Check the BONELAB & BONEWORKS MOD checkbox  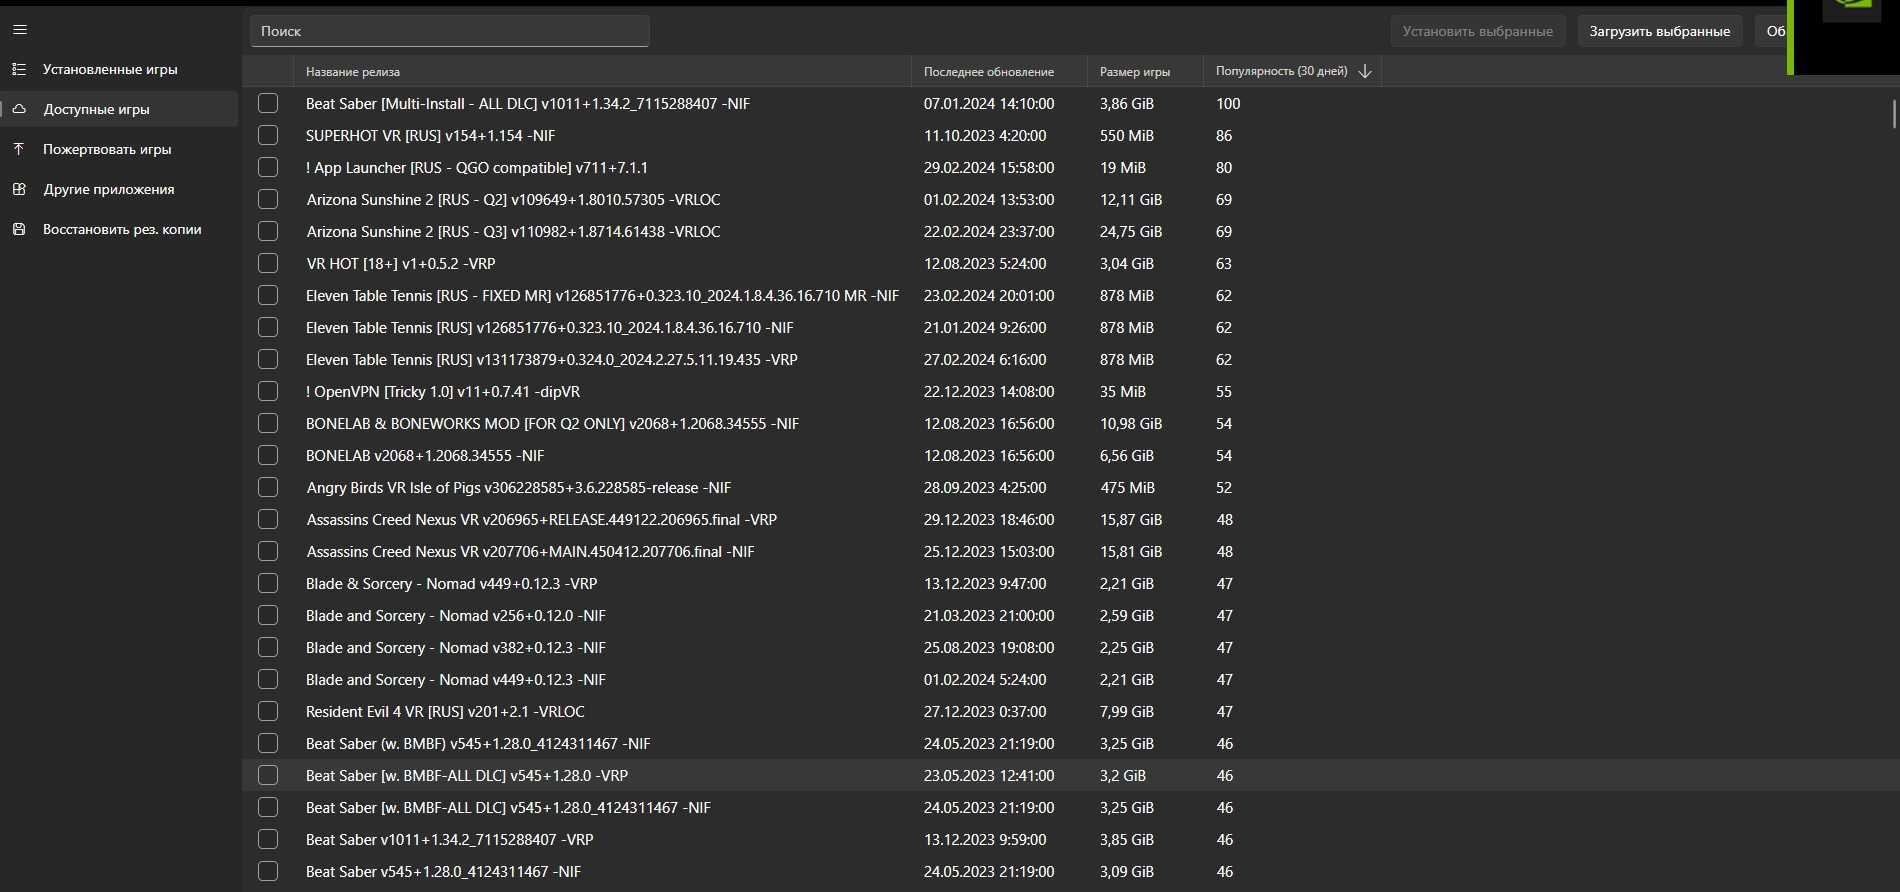(268, 423)
